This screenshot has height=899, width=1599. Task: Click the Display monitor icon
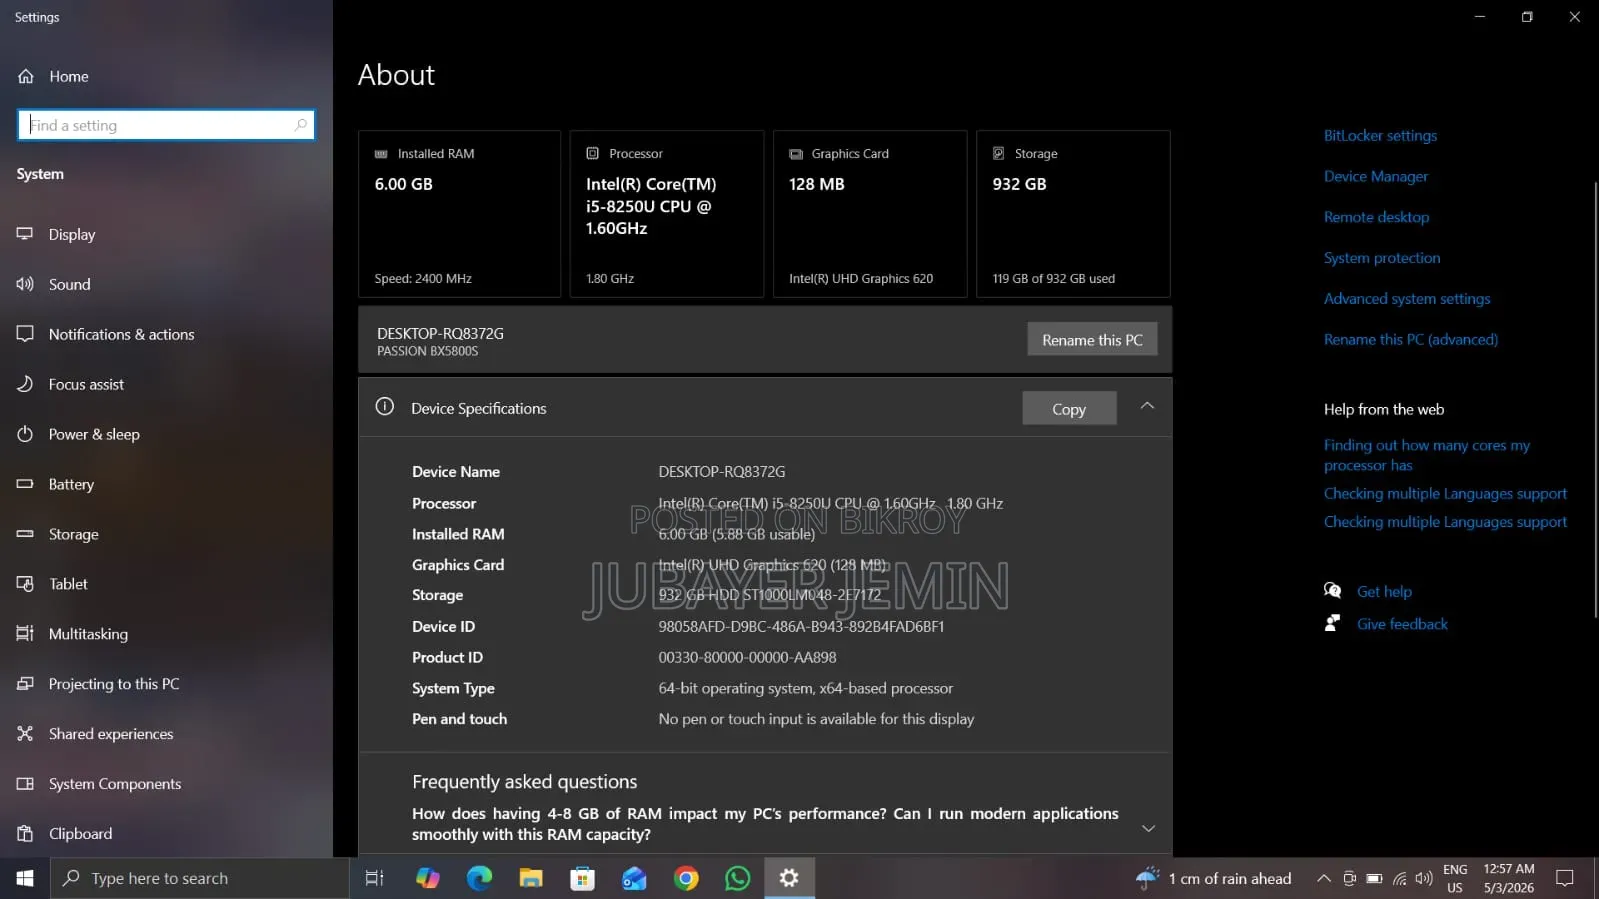[25, 234]
